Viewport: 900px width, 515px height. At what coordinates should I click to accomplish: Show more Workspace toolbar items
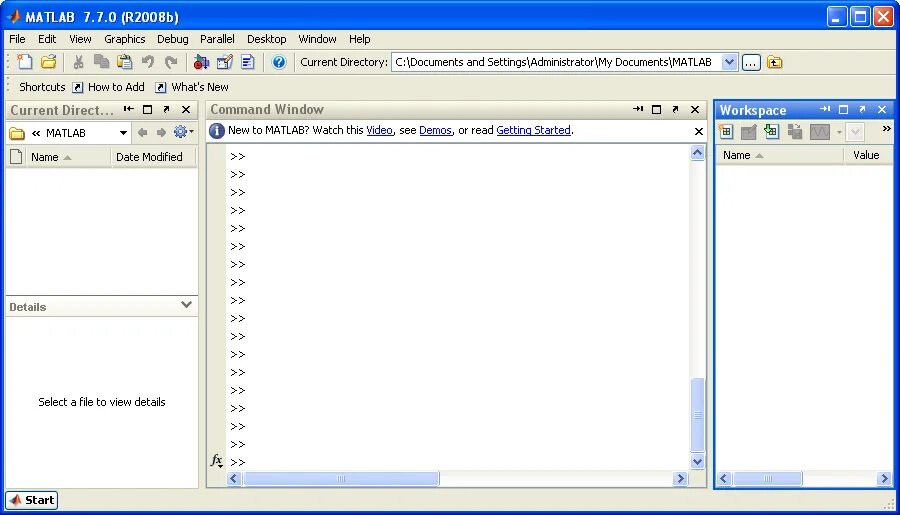coord(886,129)
